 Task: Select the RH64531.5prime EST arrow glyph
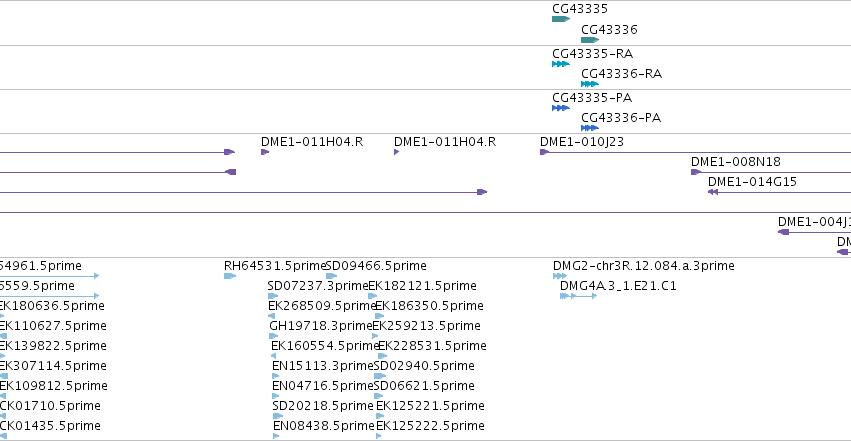pyautogui.click(x=230, y=276)
